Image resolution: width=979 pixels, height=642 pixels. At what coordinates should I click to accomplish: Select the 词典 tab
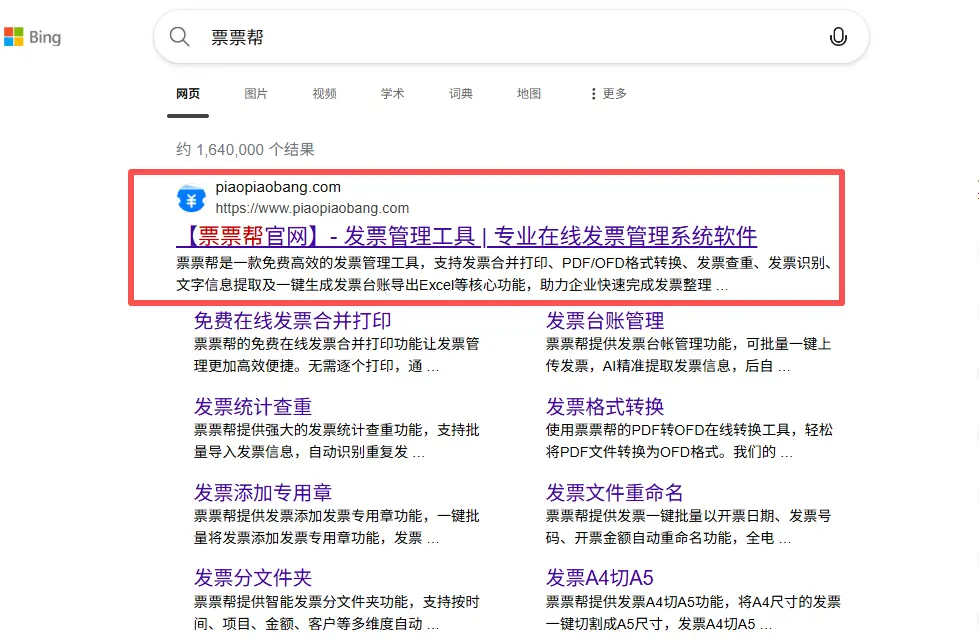(x=461, y=93)
